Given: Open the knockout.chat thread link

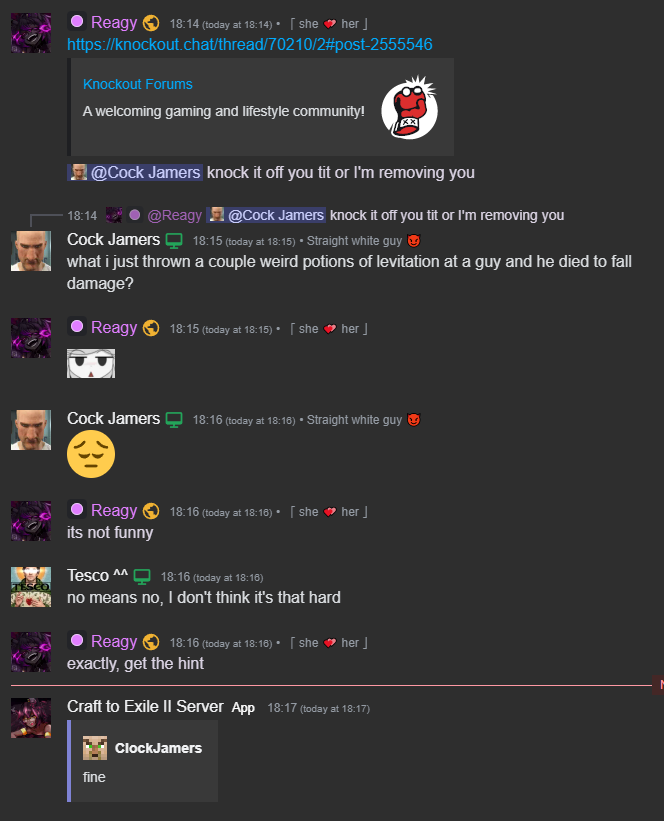Looking at the screenshot, I should click(250, 45).
